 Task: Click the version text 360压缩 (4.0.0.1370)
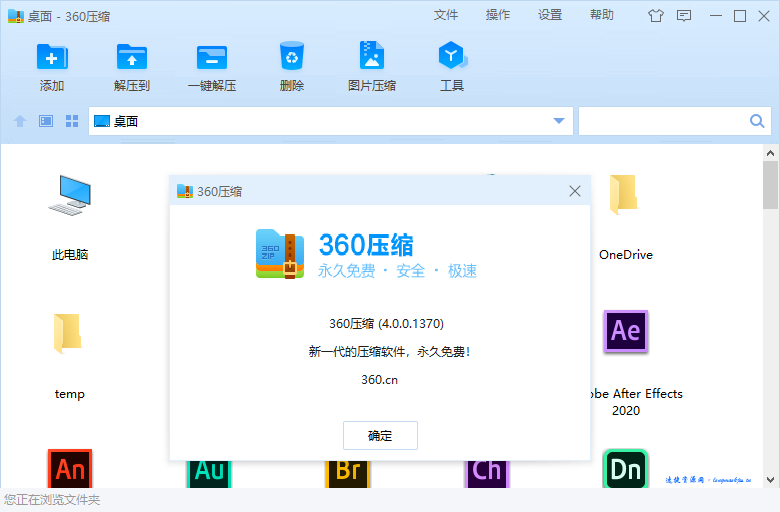pyautogui.click(x=386, y=324)
